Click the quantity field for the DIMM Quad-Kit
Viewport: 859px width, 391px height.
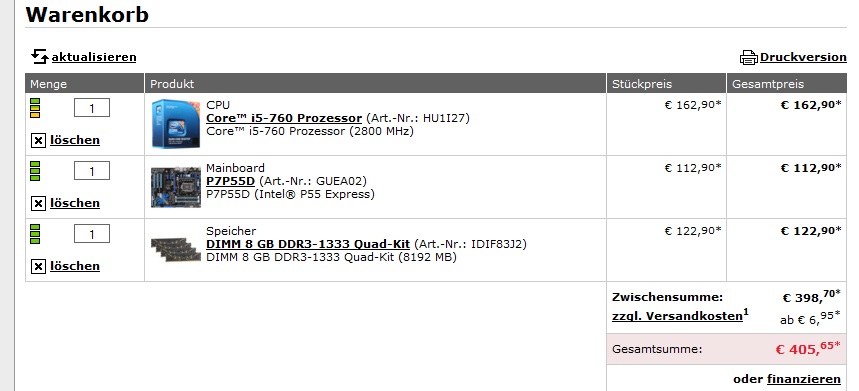click(x=92, y=234)
